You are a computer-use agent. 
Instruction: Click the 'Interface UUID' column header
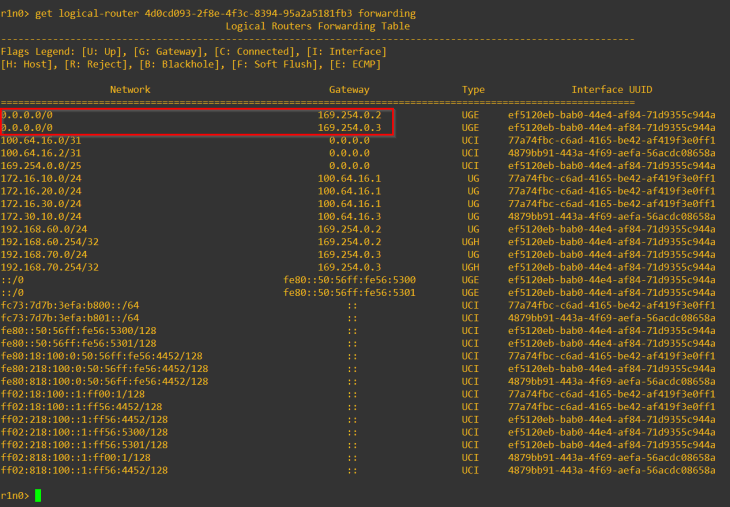612,90
